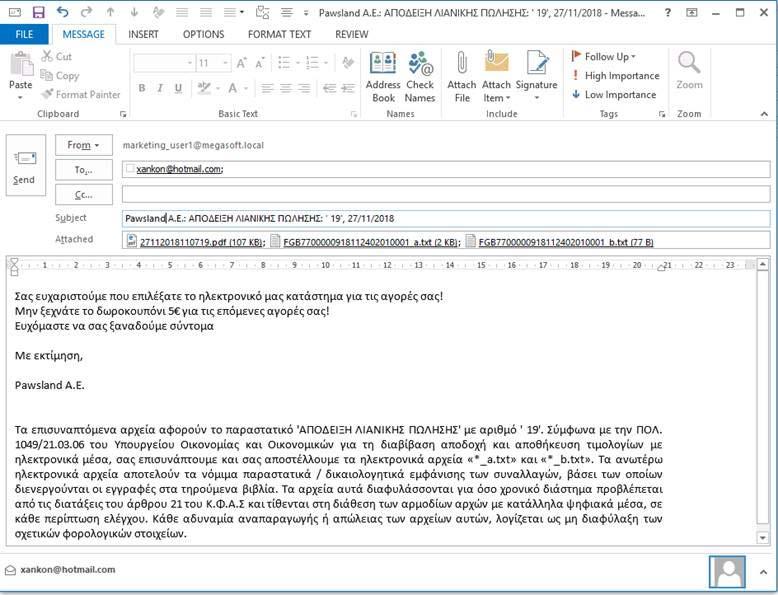Image resolution: width=778 pixels, height=595 pixels.
Task: Click Cut in Clipboard group
Action: (57, 56)
